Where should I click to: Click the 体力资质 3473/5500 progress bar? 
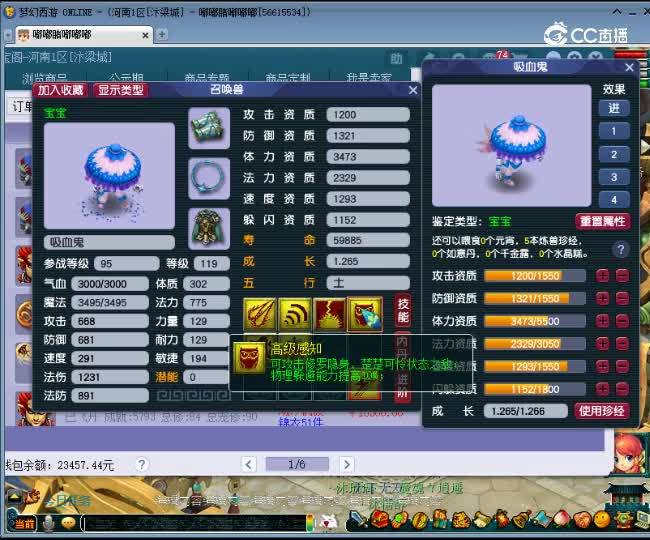(535, 321)
